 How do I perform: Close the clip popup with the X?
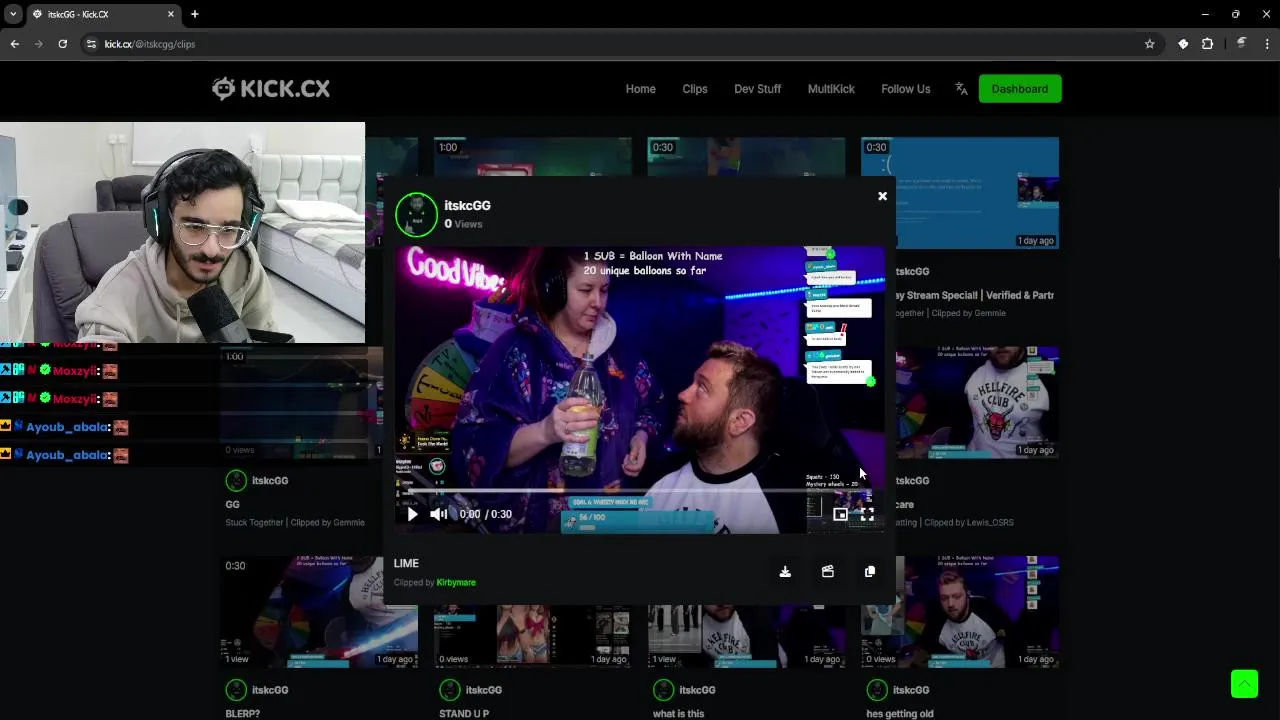882,196
